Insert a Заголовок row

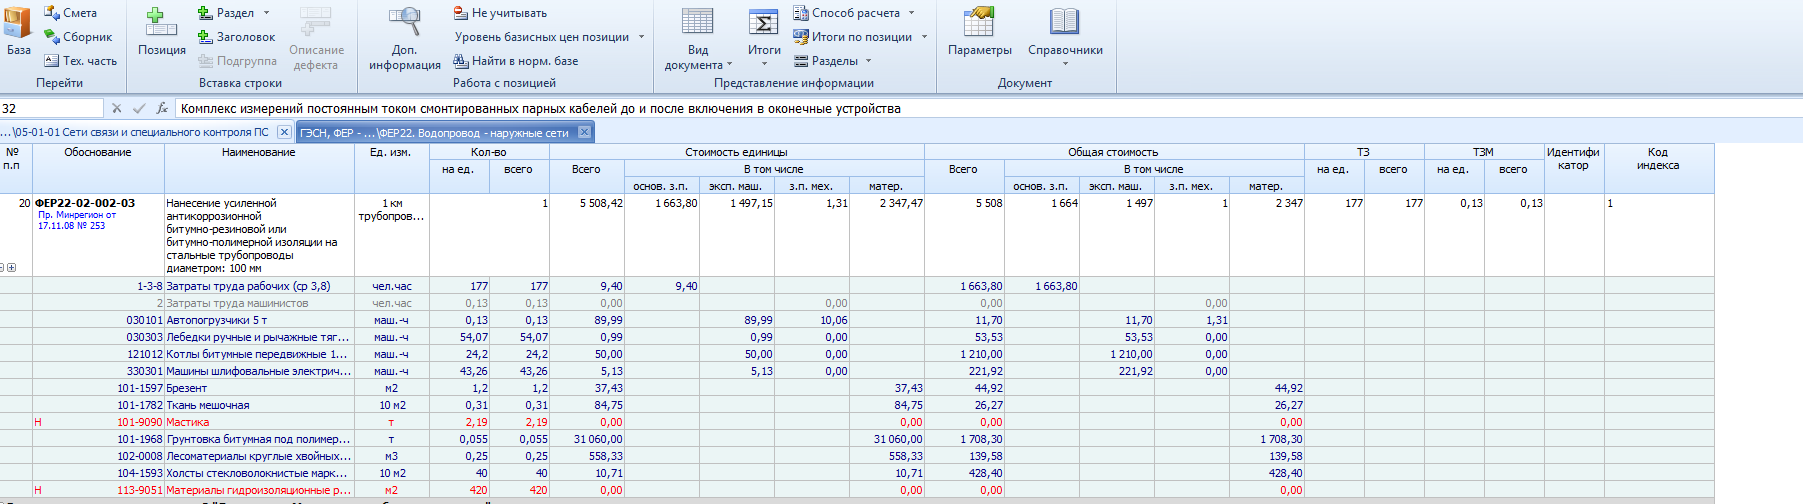pos(236,37)
